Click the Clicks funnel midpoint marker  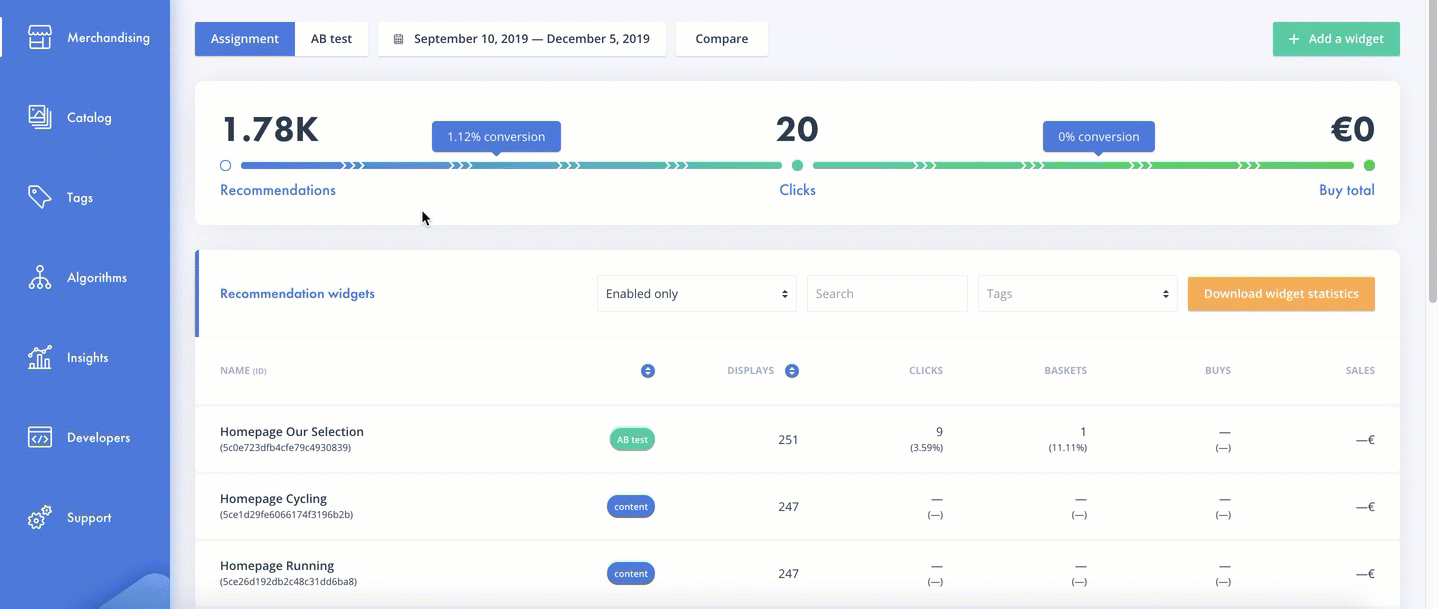click(x=797, y=166)
